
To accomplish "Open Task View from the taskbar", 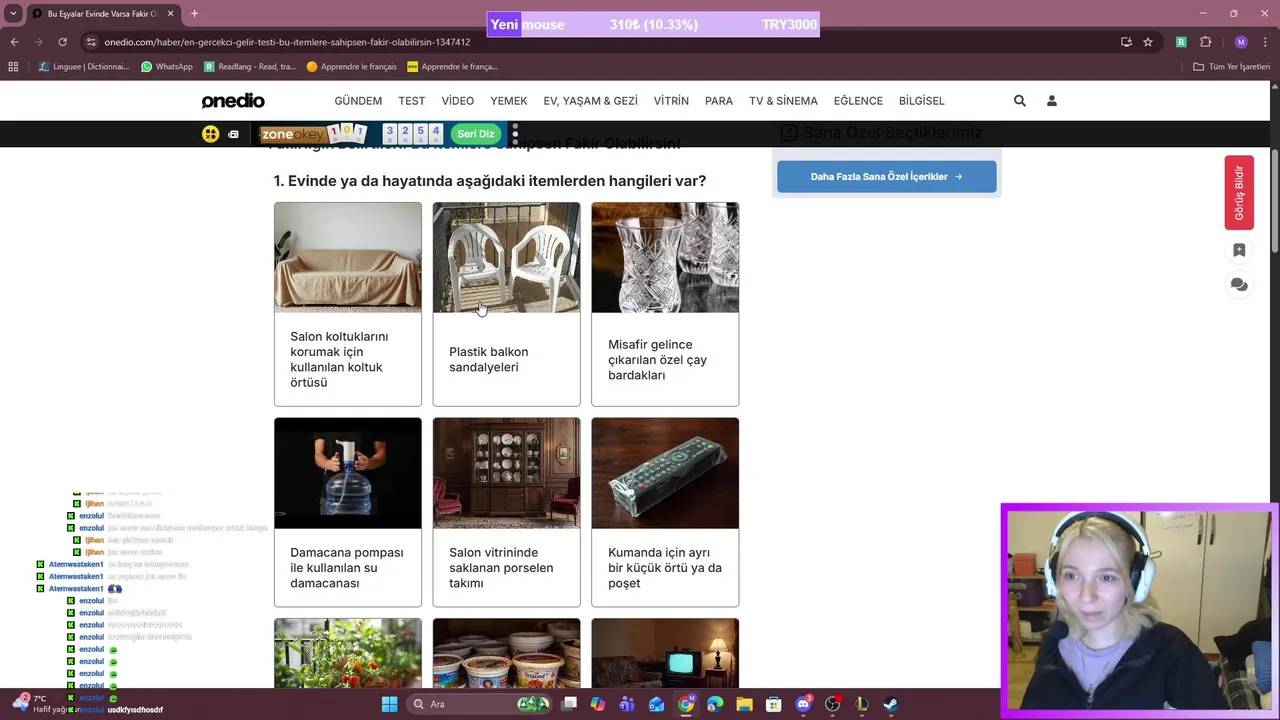I will click(x=569, y=704).
